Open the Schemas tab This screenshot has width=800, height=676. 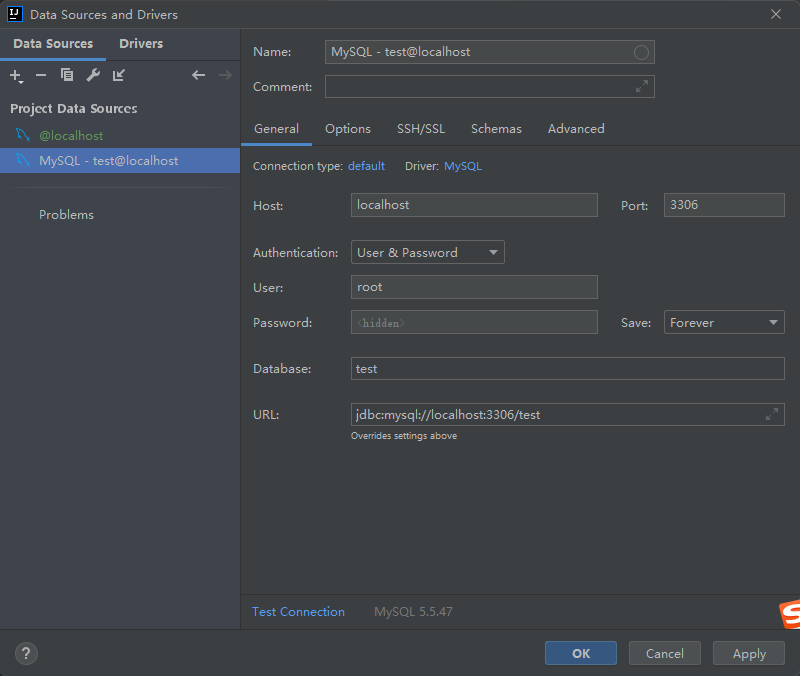[496, 129]
